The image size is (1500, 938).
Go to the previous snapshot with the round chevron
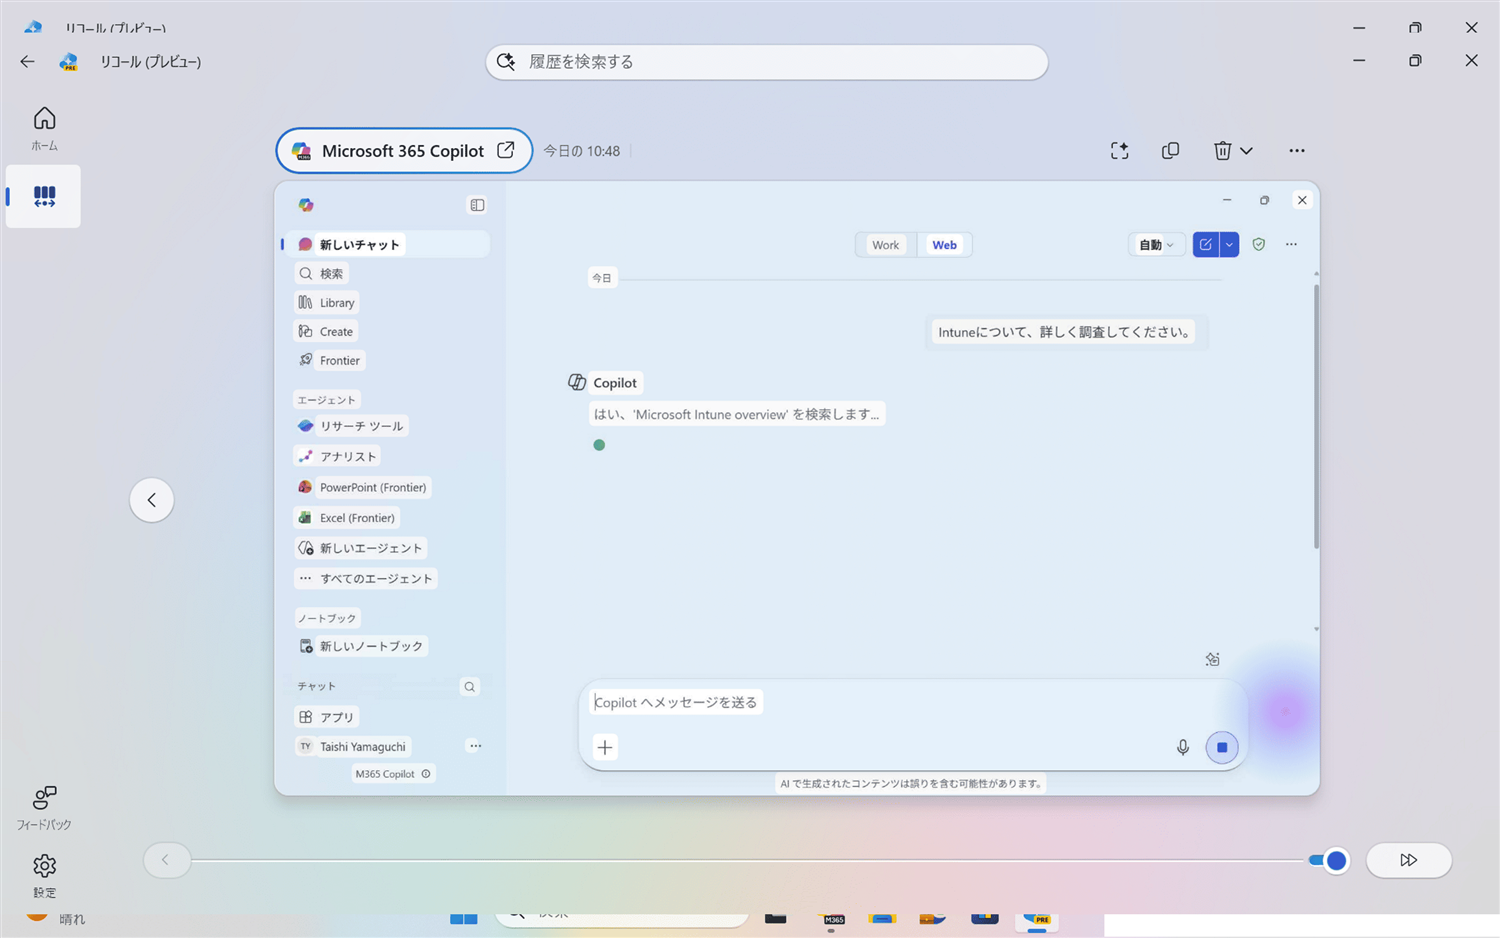(x=152, y=500)
